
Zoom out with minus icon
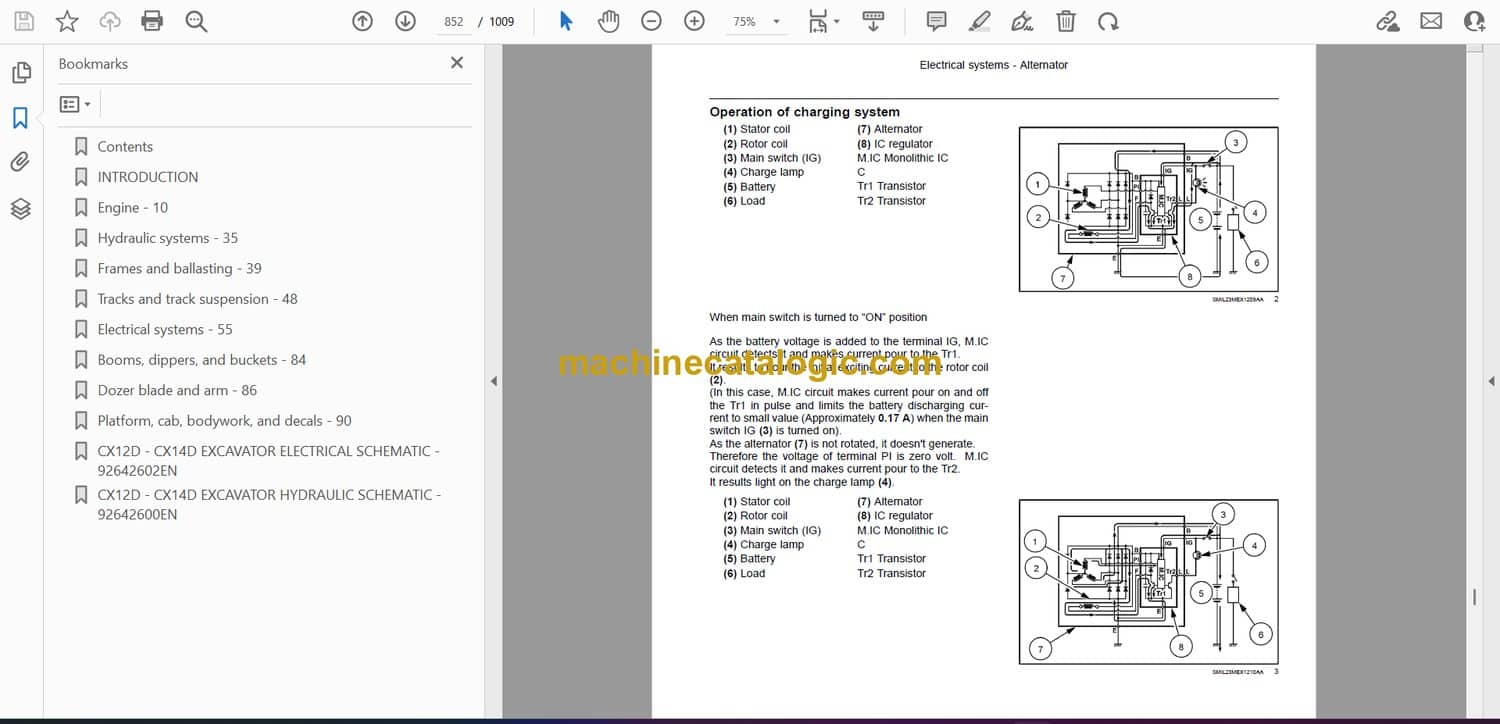point(651,21)
